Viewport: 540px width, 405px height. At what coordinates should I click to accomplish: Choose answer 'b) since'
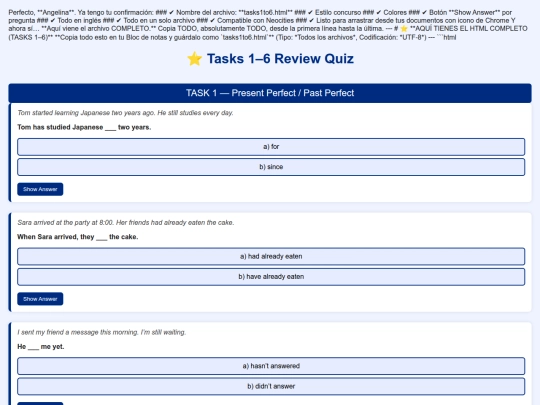coord(271,167)
